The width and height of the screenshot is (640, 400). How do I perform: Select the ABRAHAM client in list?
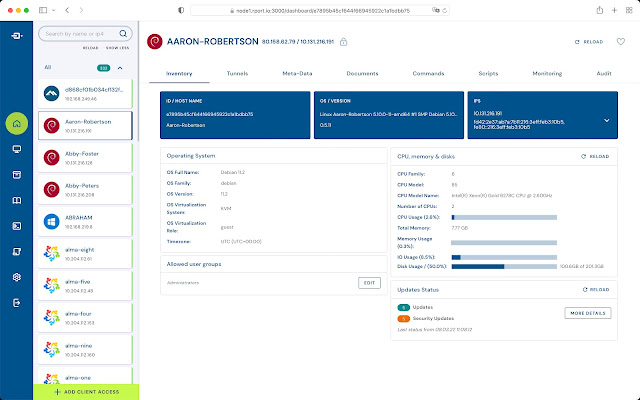coord(85,221)
